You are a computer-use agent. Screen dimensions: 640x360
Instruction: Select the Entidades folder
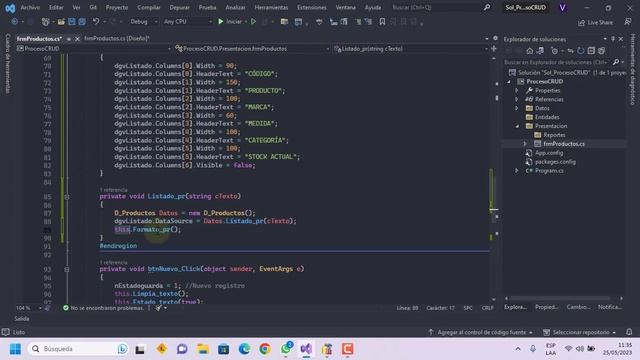point(547,117)
